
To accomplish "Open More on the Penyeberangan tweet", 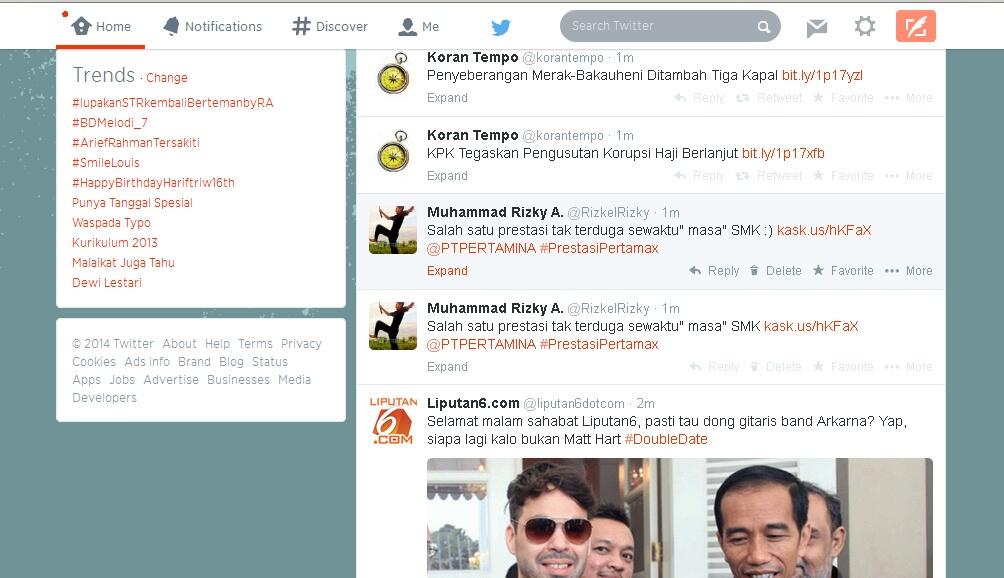I will tap(909, 97).
